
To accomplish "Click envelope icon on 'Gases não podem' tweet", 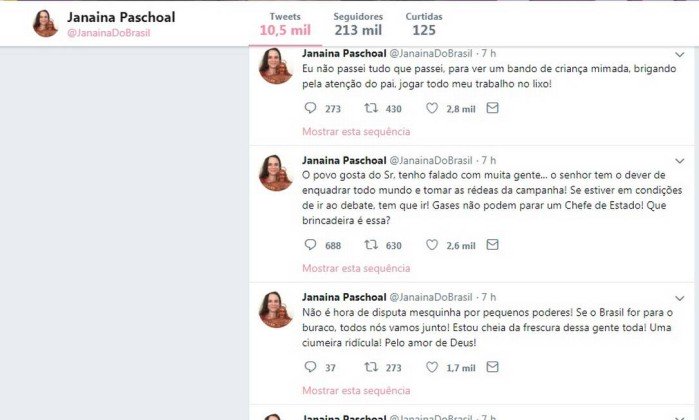I will (492, 245).
